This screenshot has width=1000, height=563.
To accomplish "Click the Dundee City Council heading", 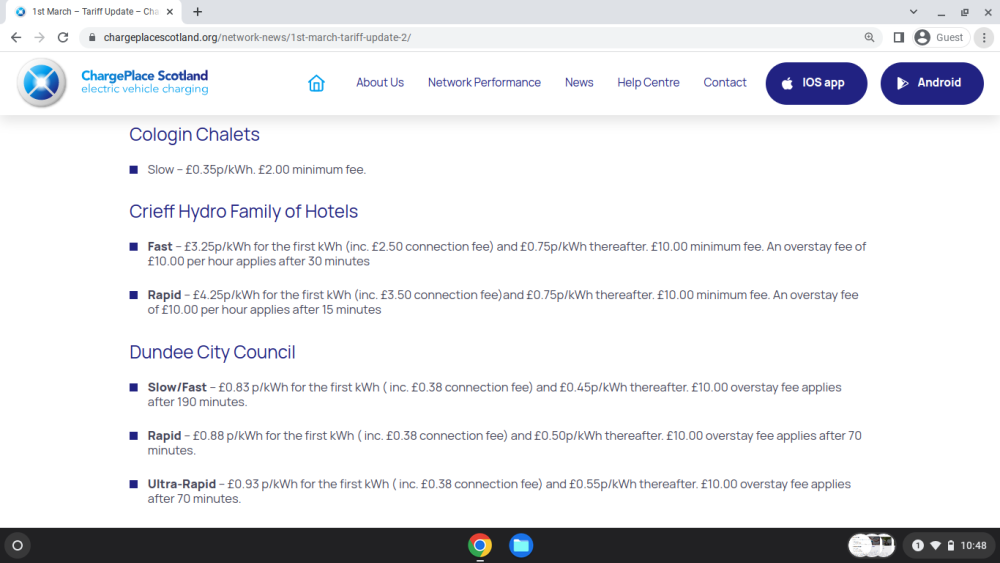I will pos(212,352).
